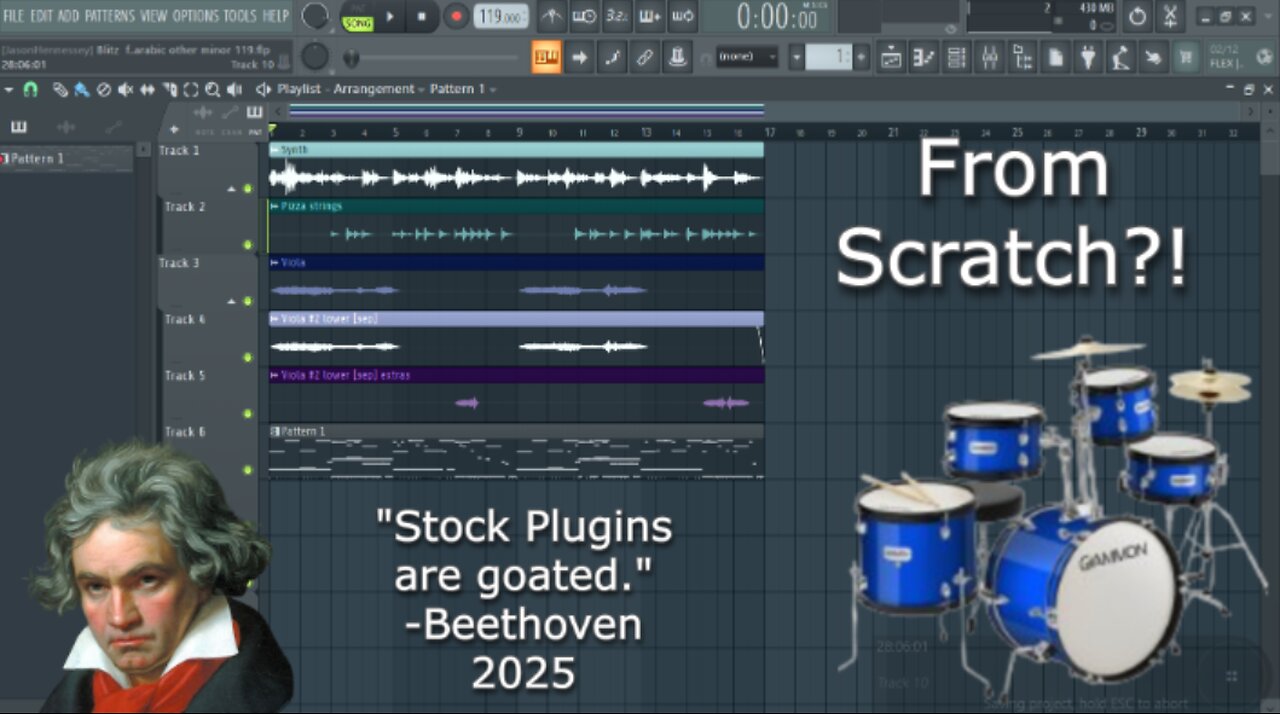Open the tempo tapper figure icon

tap(1121, 57)
